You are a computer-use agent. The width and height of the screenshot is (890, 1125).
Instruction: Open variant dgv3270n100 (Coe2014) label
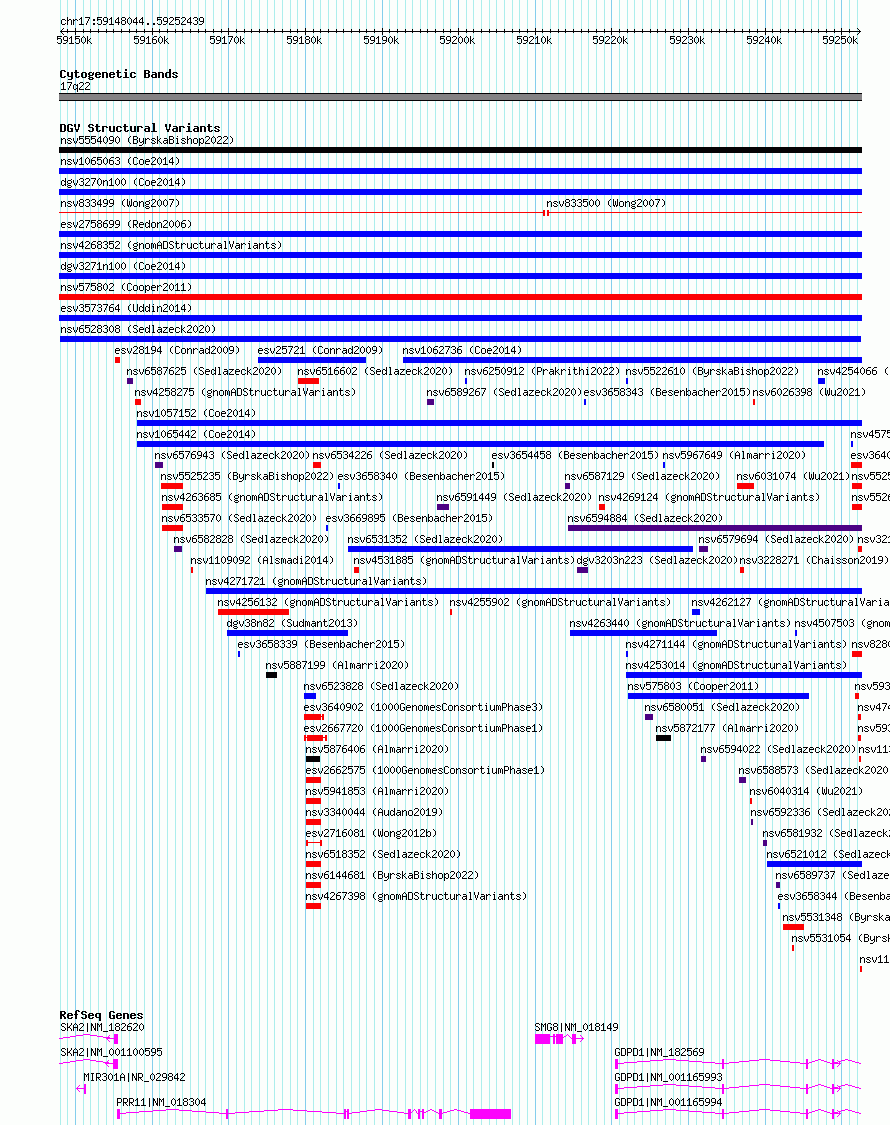click(x=123, y=182)
